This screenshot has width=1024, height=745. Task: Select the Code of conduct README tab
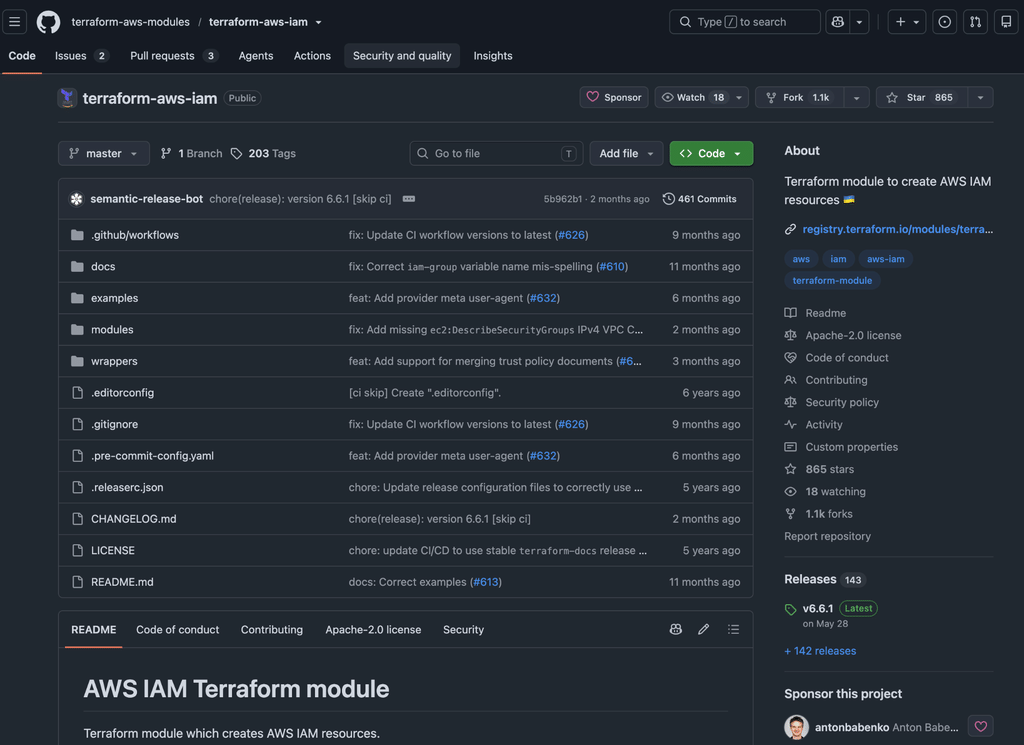(178, 629)
